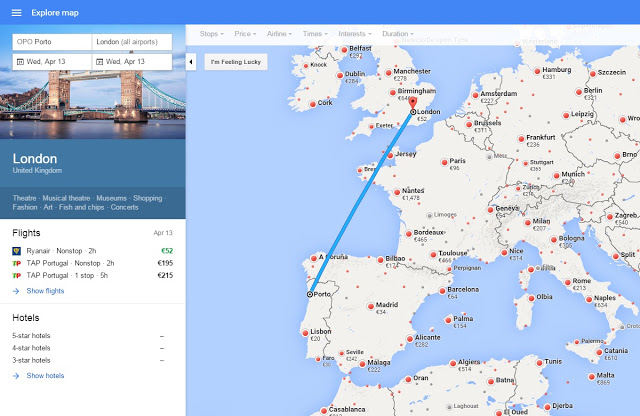Select the Paris map dot
The height and width of the screenshot is (416, 640).
(444, 162)
